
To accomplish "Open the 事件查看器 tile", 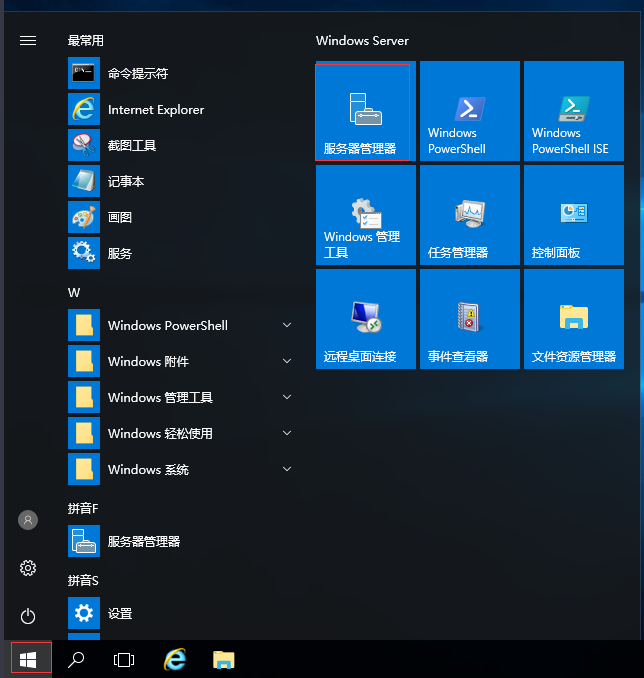I will [x=470, y=319].
